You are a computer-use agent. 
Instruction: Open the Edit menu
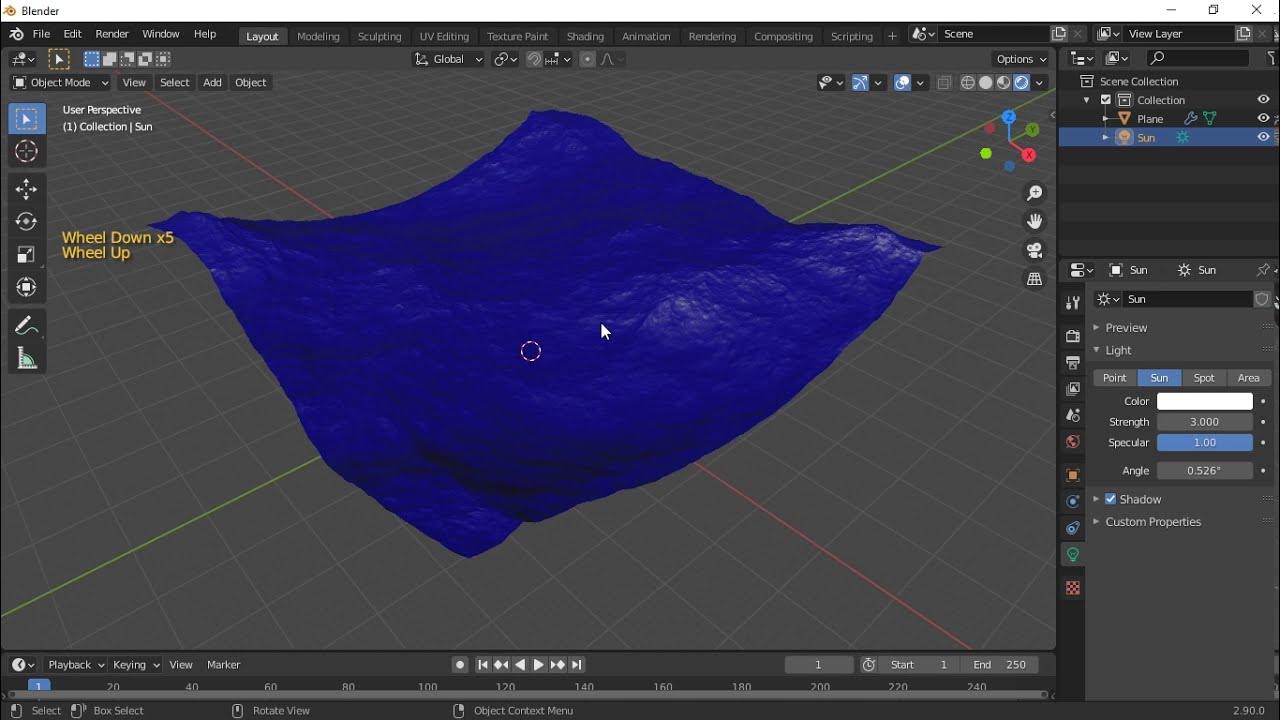pyautogui.click(x=72, y=34)
